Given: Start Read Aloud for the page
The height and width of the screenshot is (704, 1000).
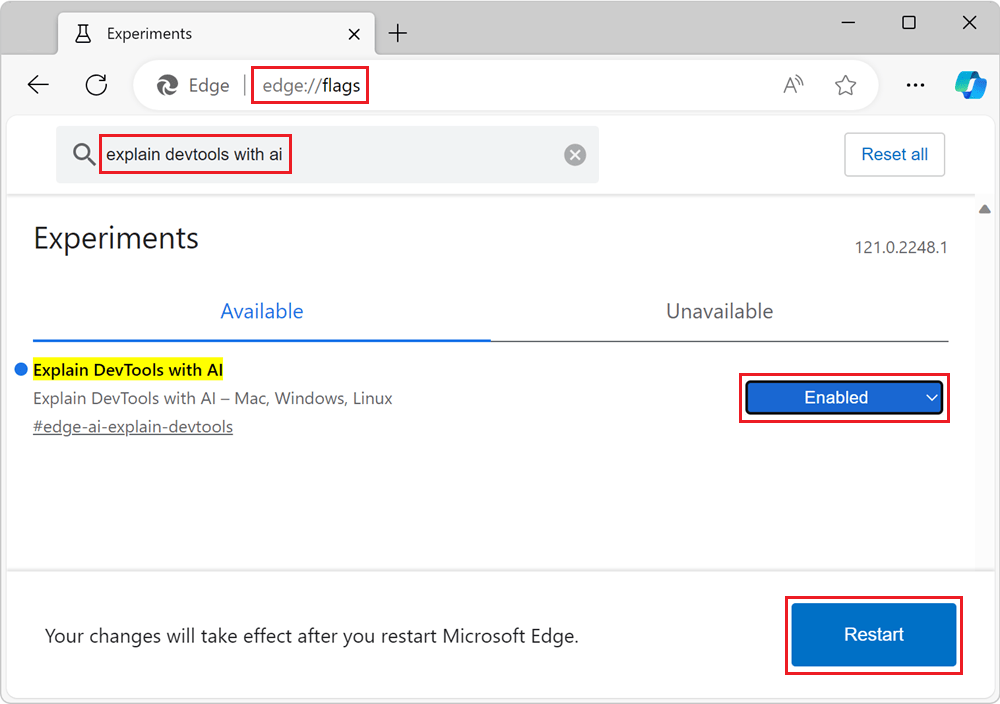Looking at the screenshot, I should (793, 85).
